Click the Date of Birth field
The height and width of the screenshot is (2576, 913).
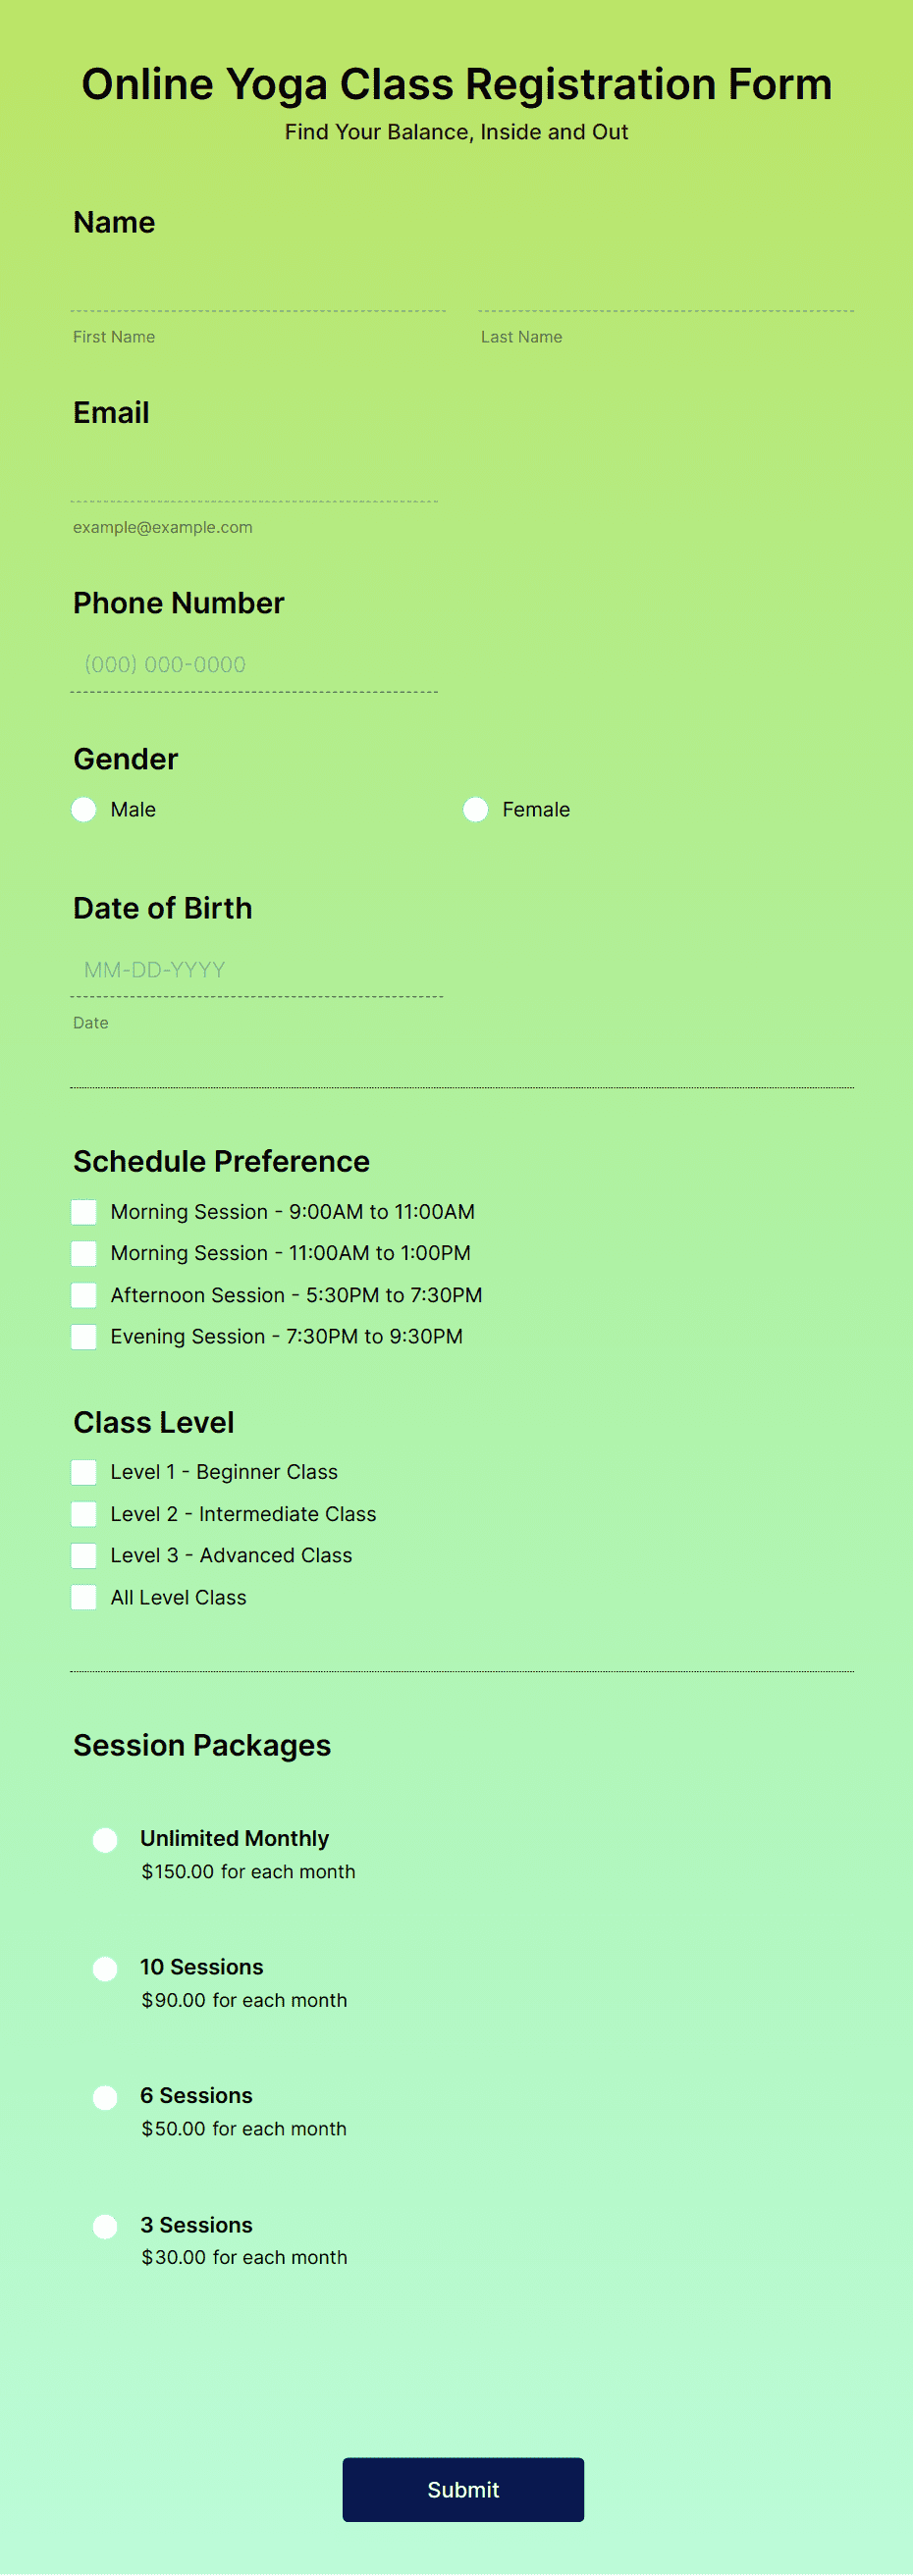(255, 969)
